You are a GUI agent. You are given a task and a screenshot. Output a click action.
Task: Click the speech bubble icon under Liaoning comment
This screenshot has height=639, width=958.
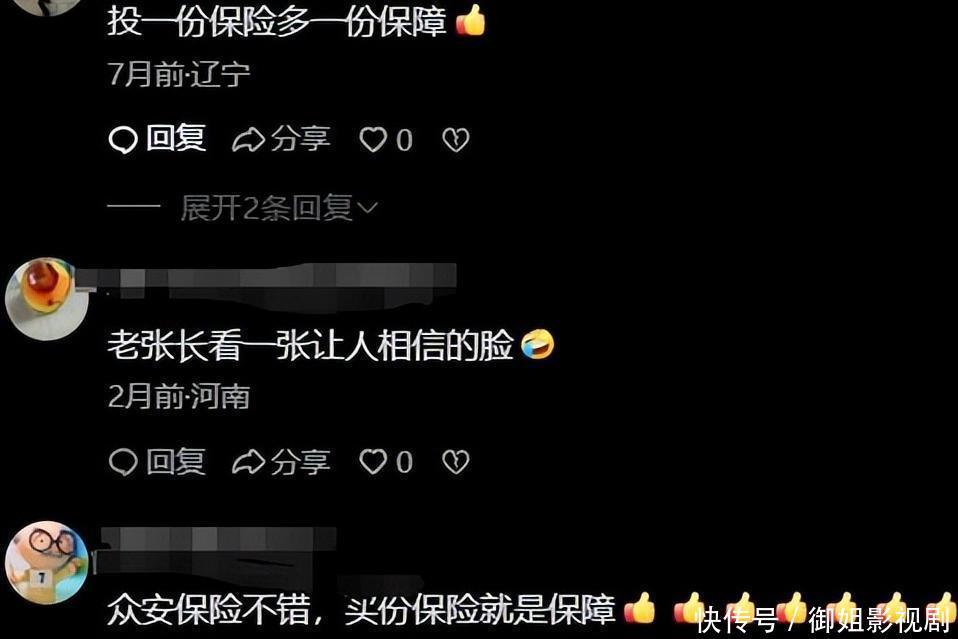click(x=122, y=140)
